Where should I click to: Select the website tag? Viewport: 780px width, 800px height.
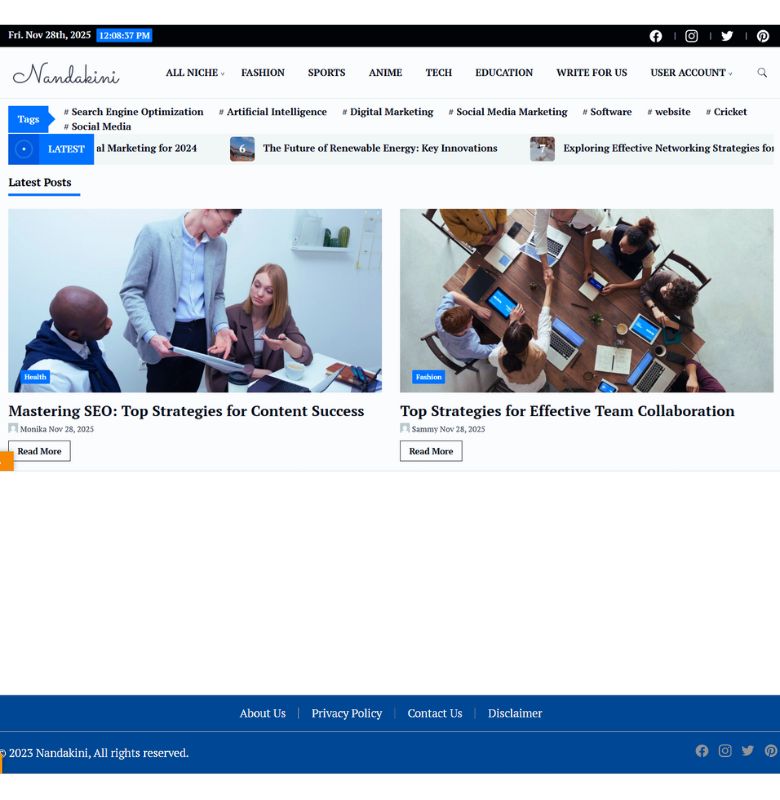pyautogui.click(x=669, y=112)
